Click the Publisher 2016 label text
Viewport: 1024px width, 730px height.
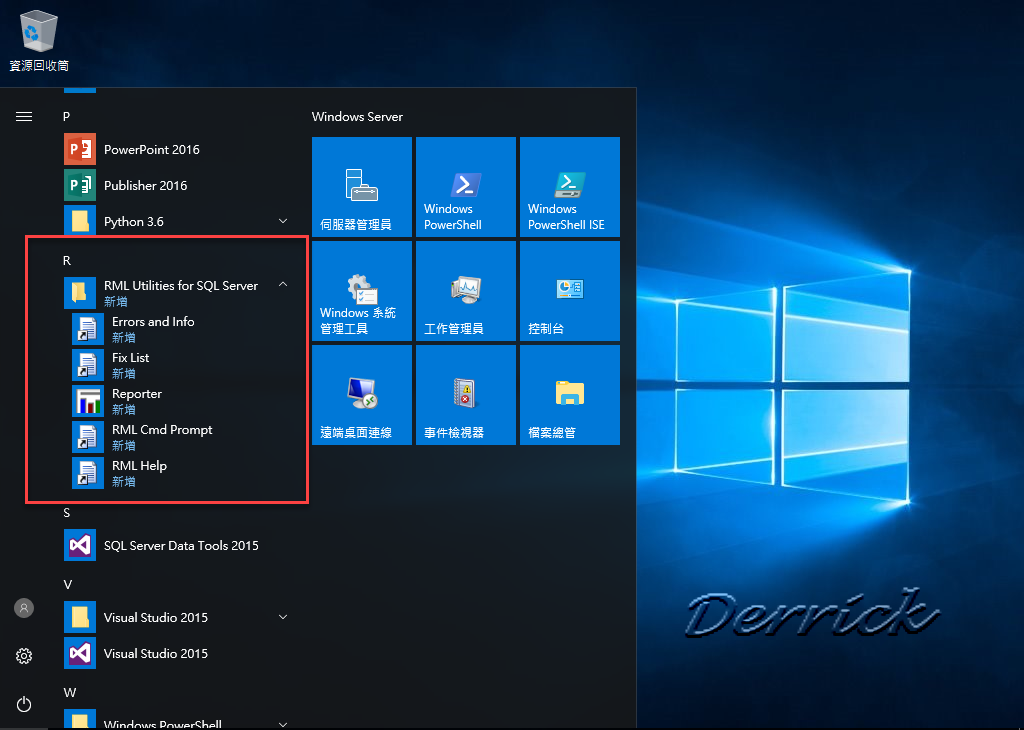tap(146, 185)
